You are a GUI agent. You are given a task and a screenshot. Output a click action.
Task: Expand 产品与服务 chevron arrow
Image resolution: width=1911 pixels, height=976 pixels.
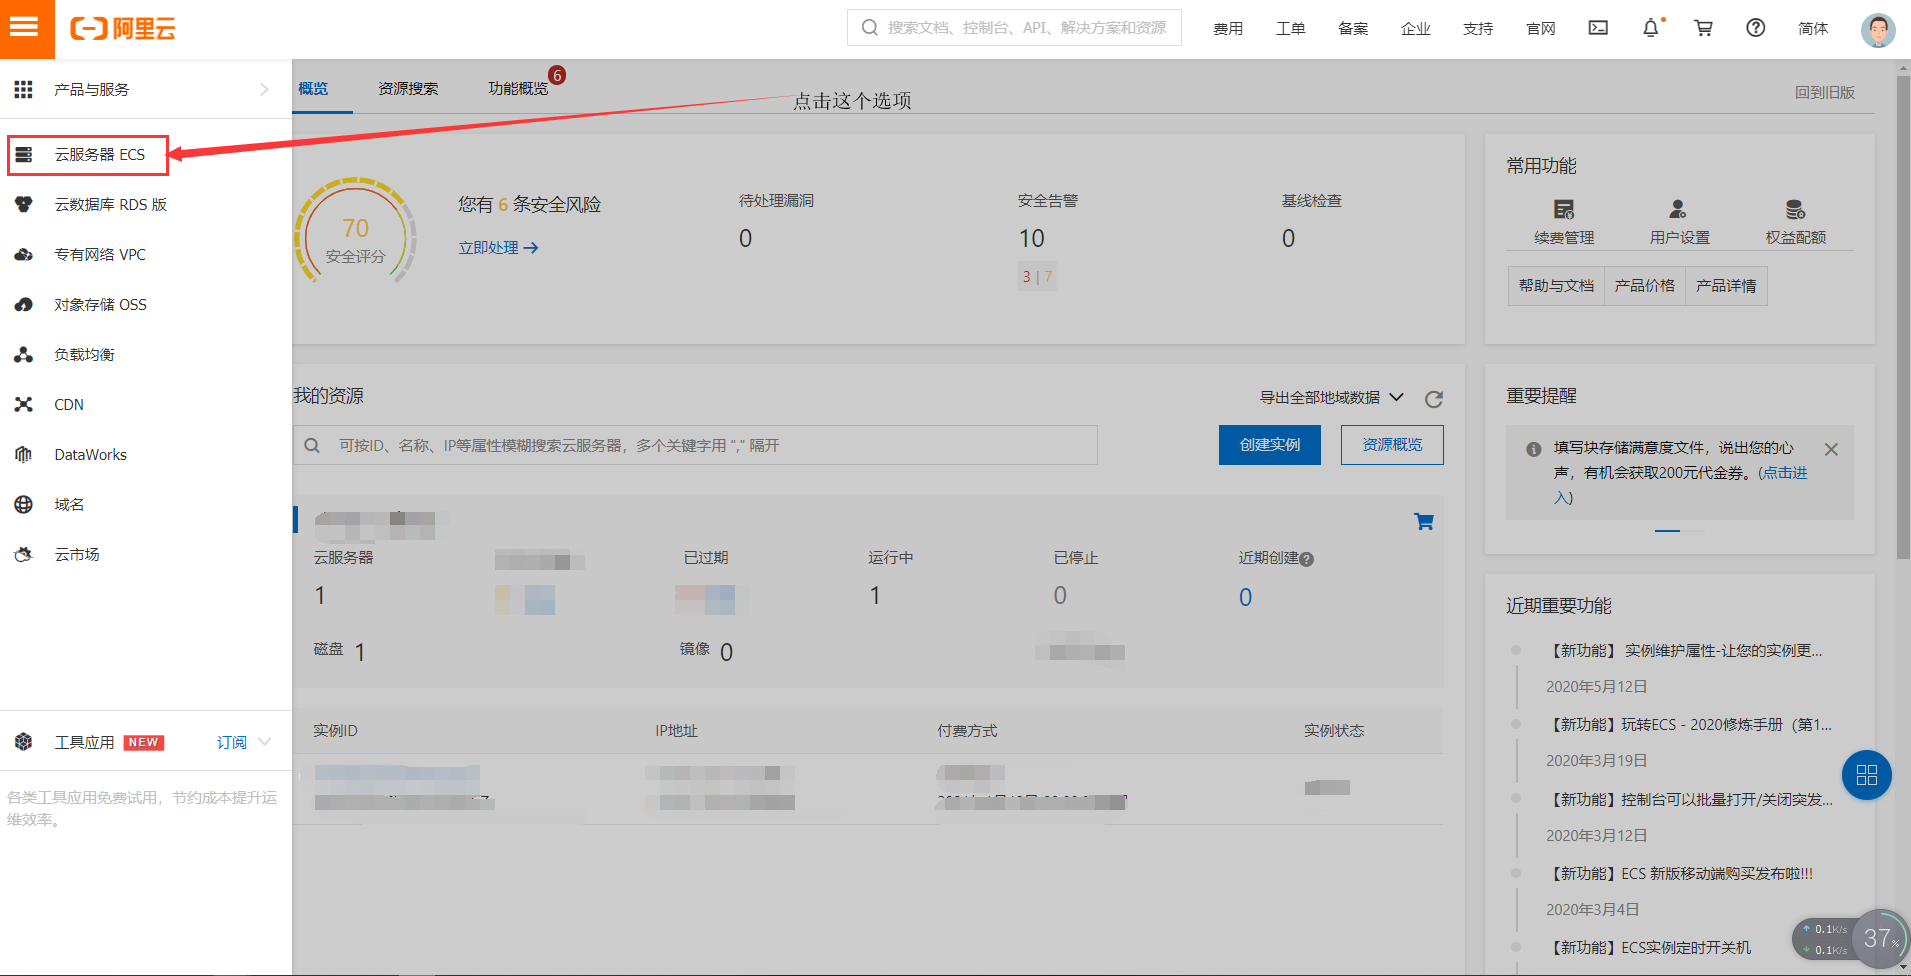tap(264, 89)
